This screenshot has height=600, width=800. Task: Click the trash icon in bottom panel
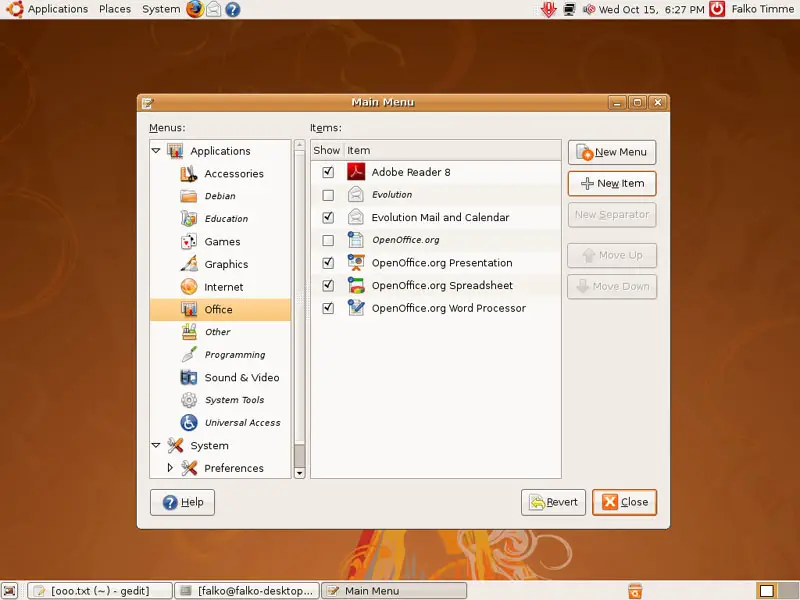635,591
